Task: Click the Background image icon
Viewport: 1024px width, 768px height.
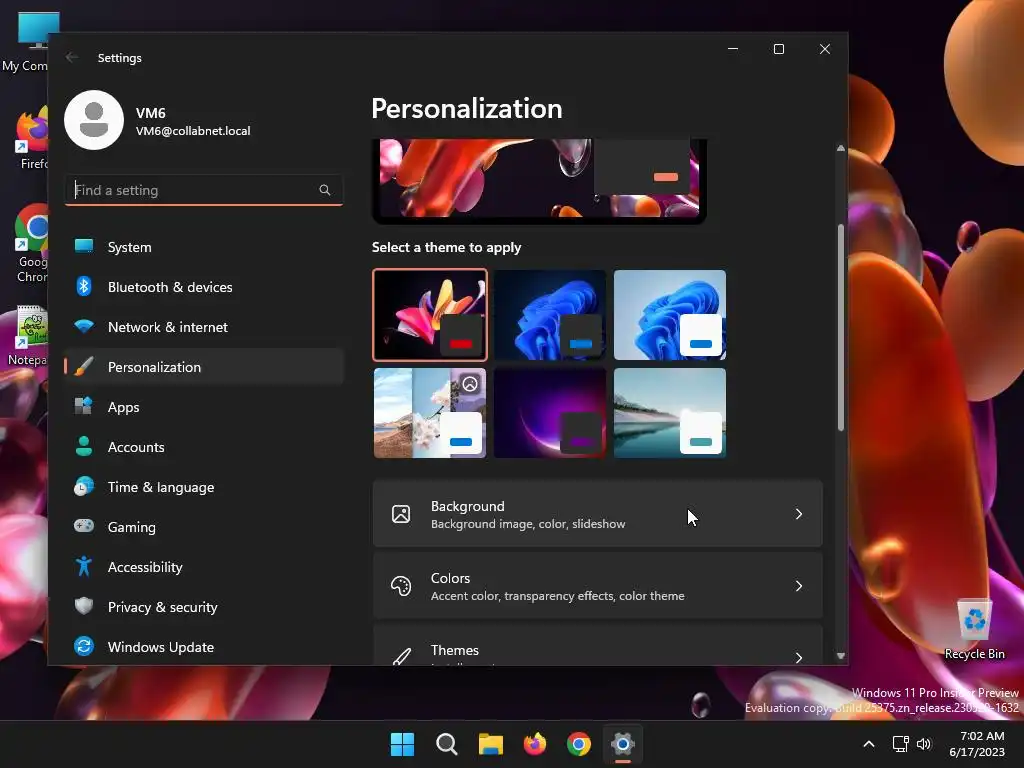Action: 401,514
